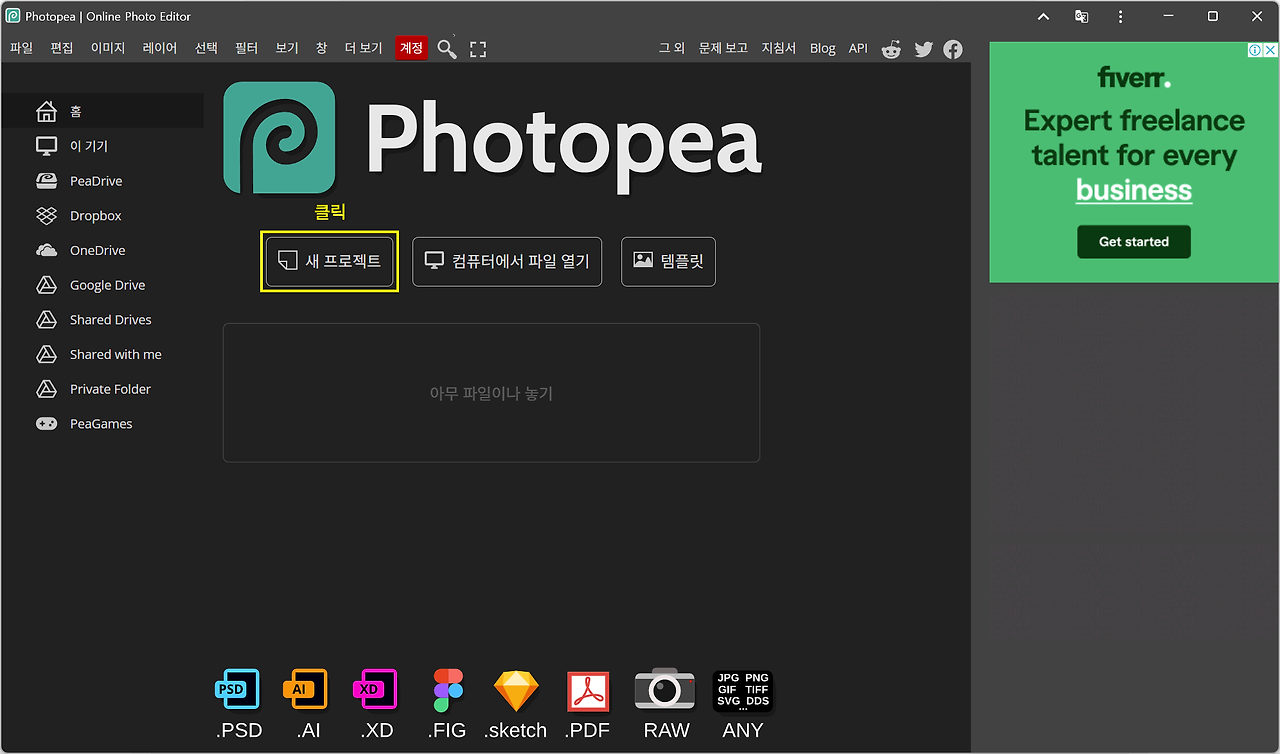Click the .XD file format icon
The image size is (1280, 754).
click(x=376, y=689)
